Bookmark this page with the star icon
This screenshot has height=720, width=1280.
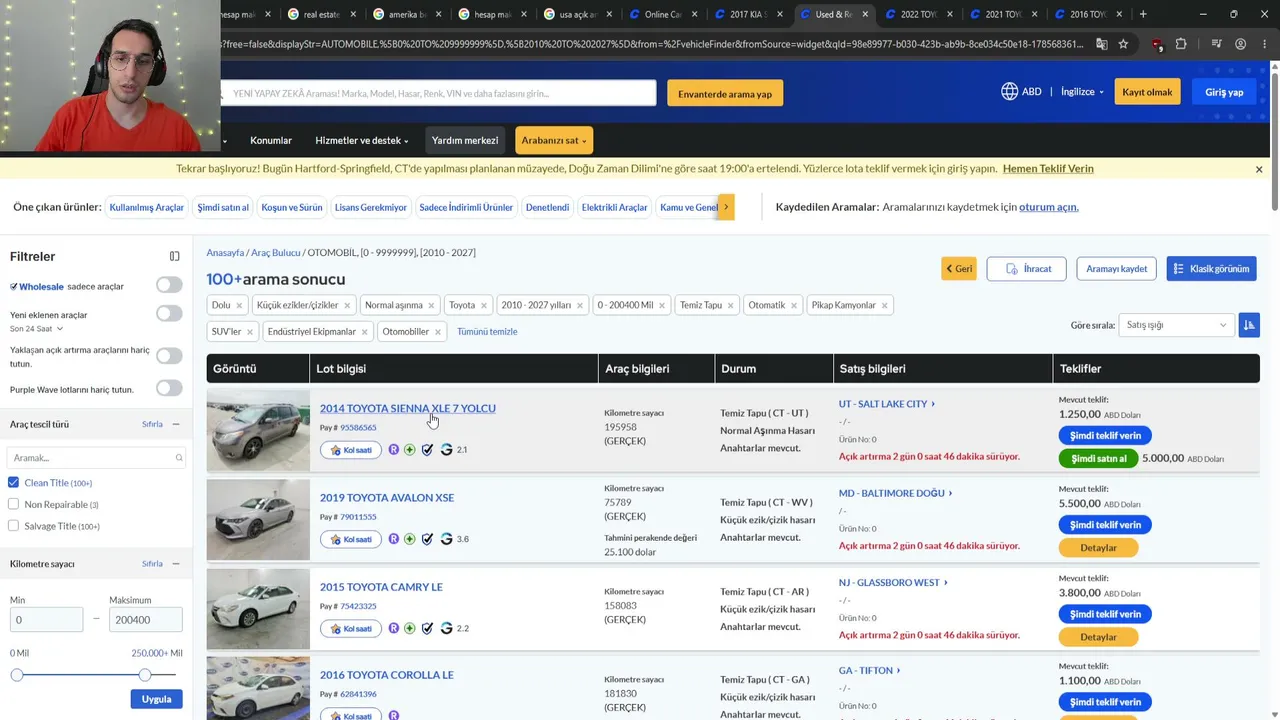tap(1123, 44)
